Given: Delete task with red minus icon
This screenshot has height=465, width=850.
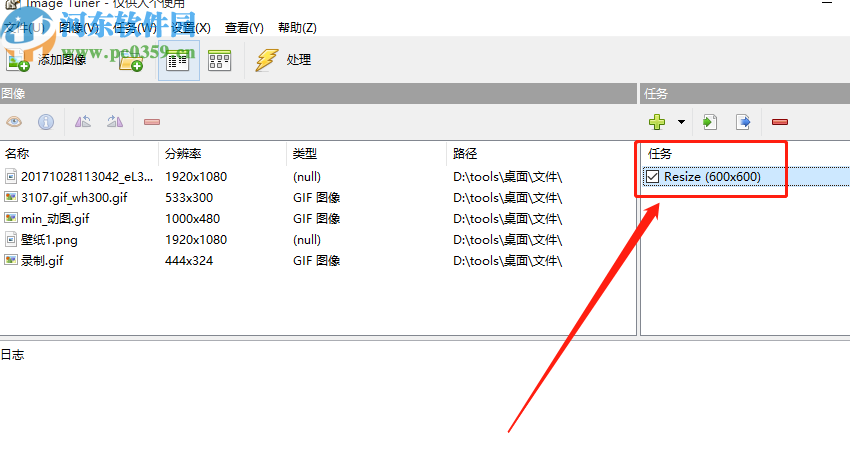Looking at the screenshot, I should point(780,122).
